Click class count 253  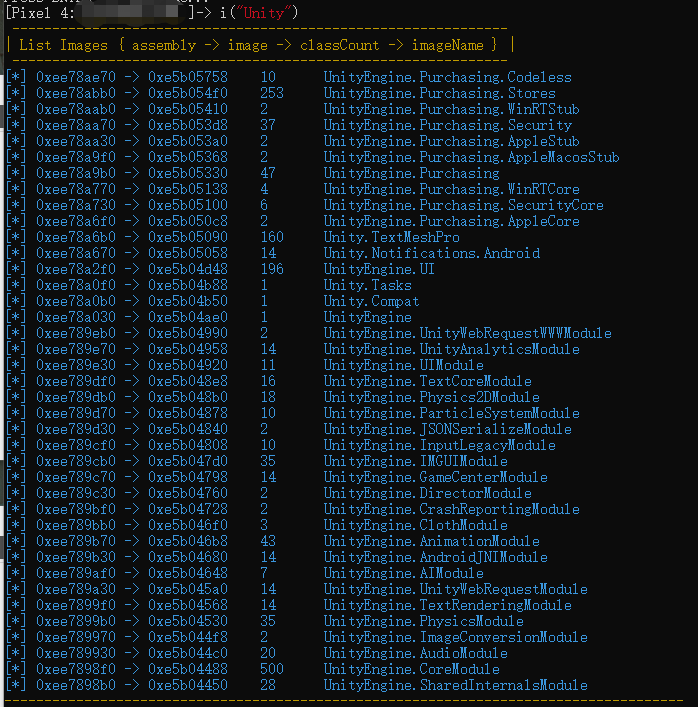pos(272,93)
